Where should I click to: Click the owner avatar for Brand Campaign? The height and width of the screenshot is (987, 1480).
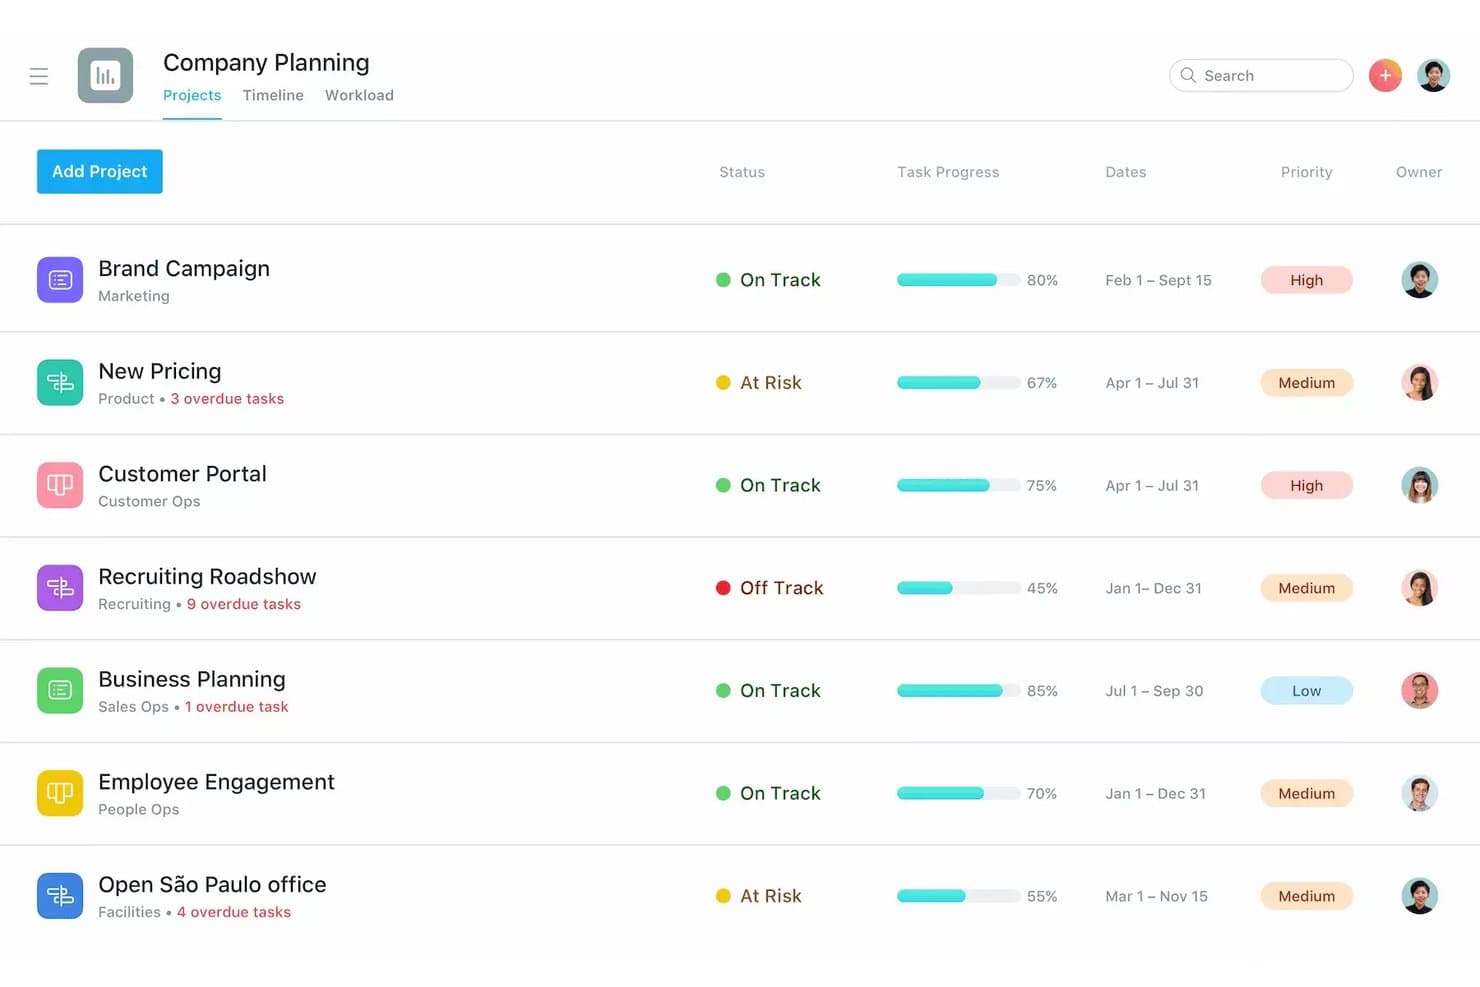tap(1419, 280)
